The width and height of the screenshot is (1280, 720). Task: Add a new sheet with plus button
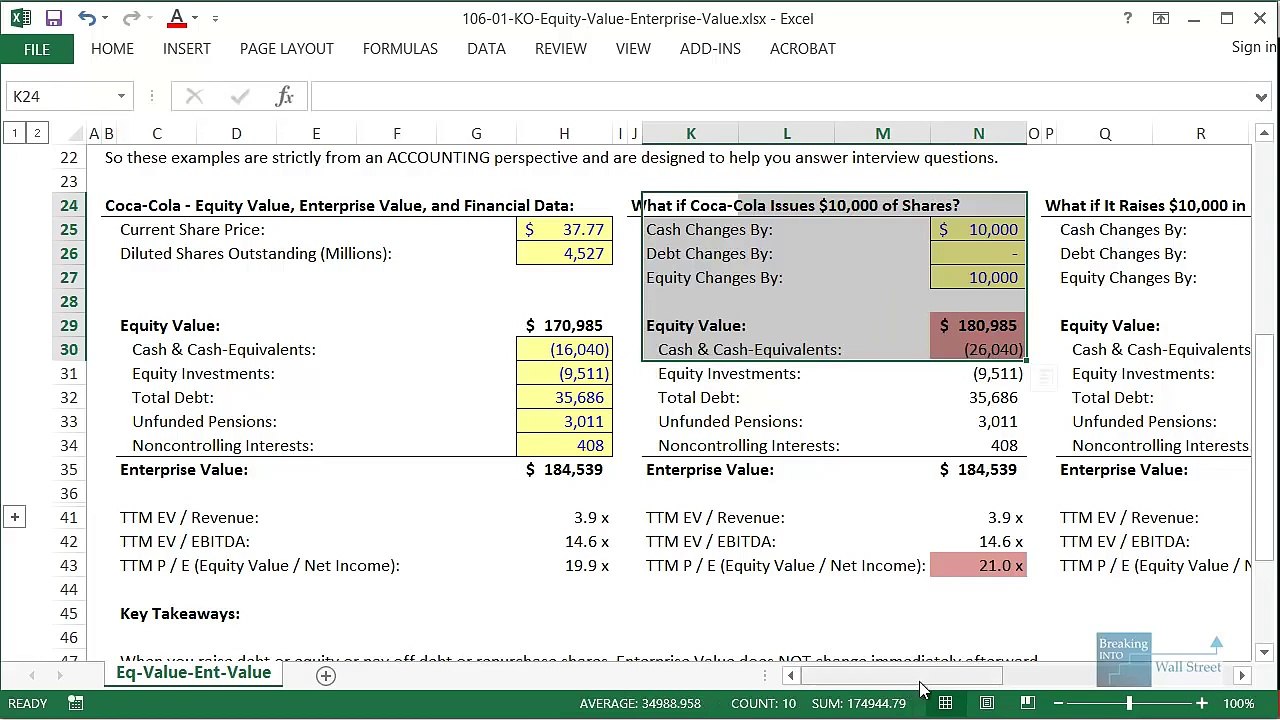point(325,676)
